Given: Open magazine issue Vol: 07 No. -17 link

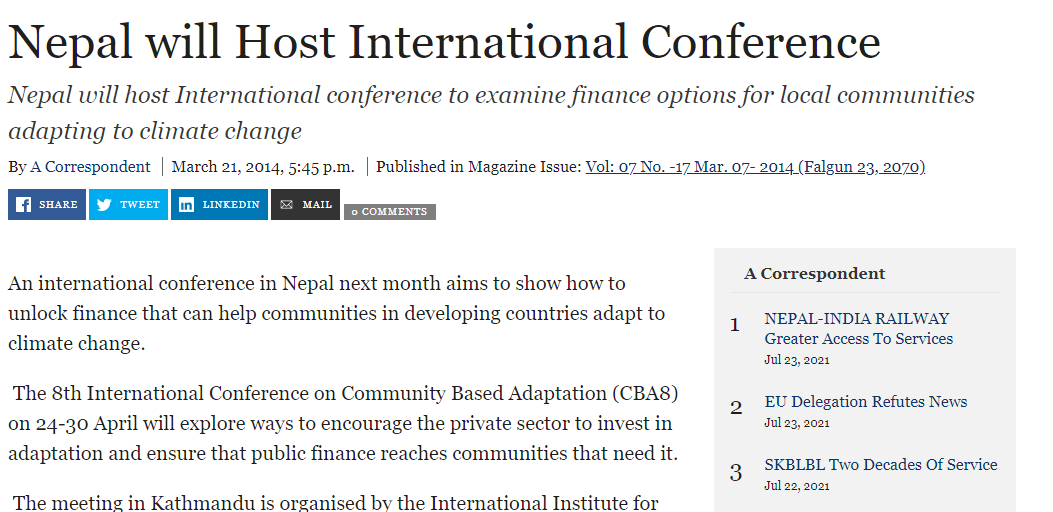Looking at the screenshot, I should [x=755, y=167].
